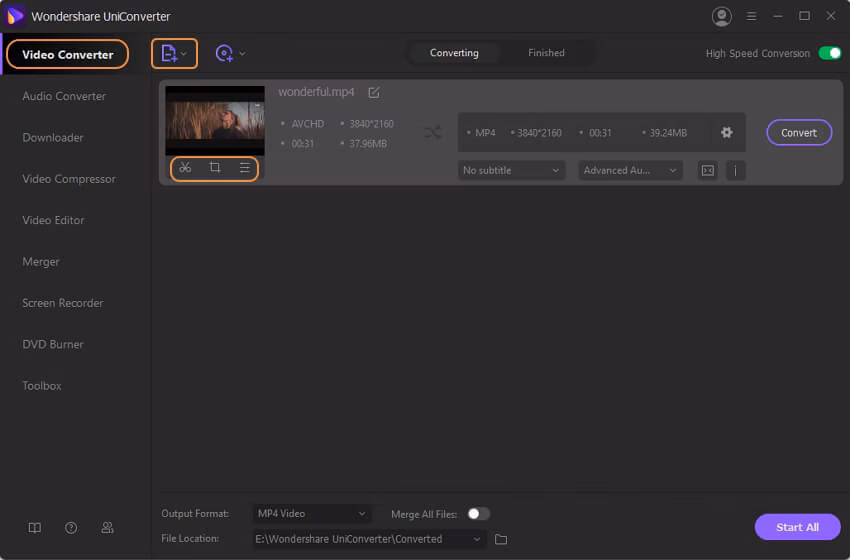Open the No subtitle dropdown
850x560 pixels.
(511, 171)
